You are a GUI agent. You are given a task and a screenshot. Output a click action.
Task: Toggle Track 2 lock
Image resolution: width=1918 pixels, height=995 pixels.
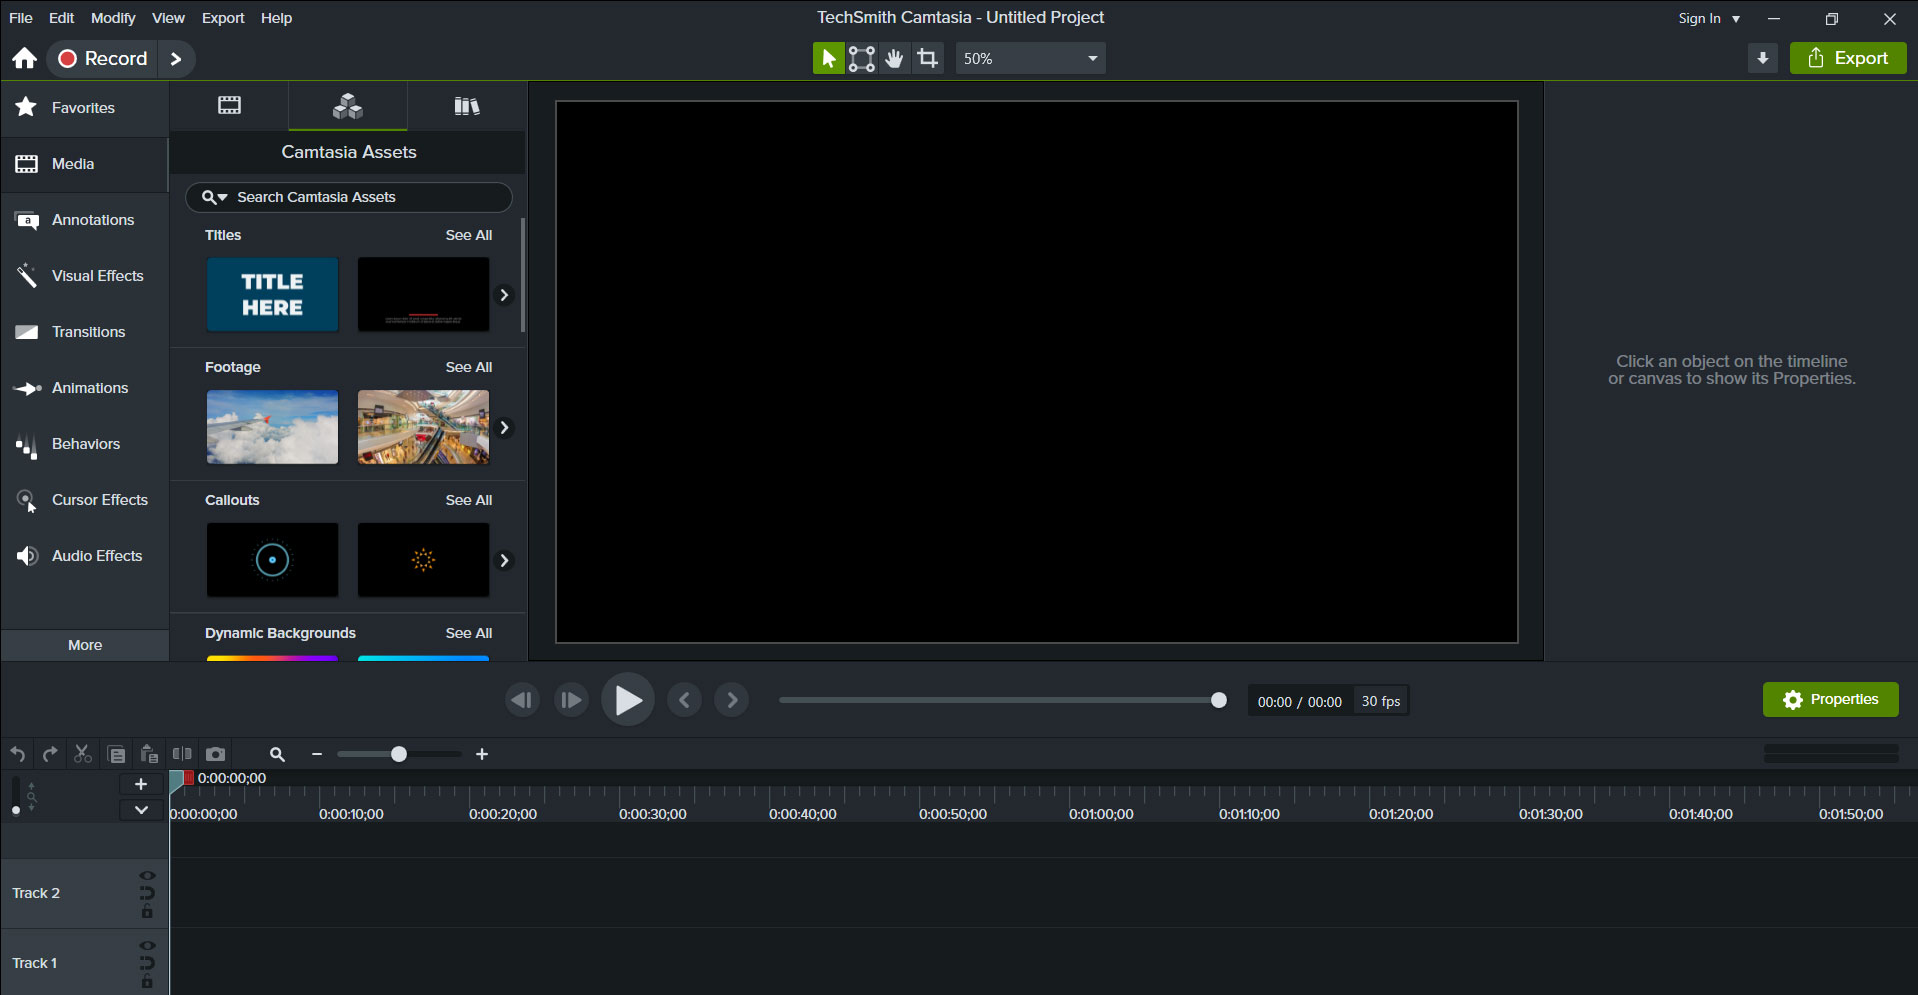pos(147,911)
